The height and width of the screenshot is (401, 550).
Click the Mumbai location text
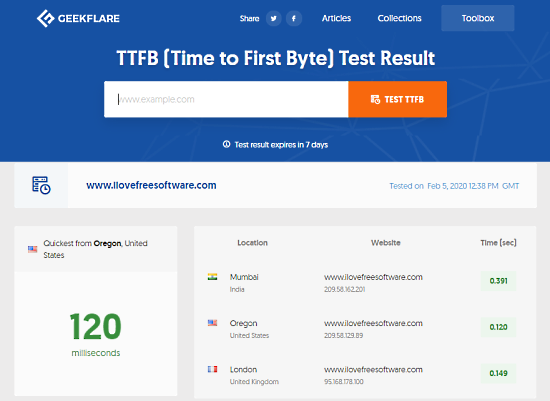pyautogui.click(x=244, y=277)
